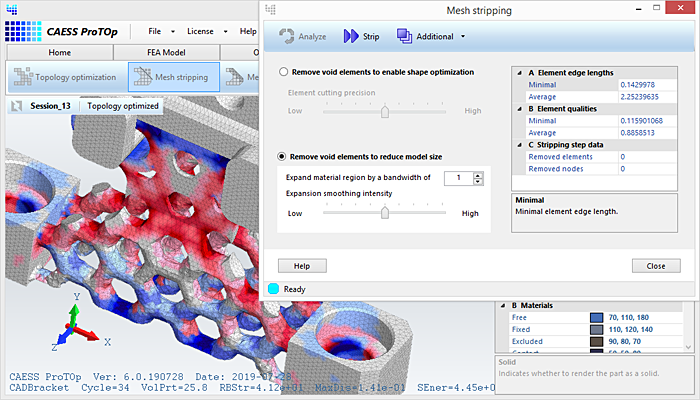Select 'Remove void elements to enable shape optimization'

[284, 72]
